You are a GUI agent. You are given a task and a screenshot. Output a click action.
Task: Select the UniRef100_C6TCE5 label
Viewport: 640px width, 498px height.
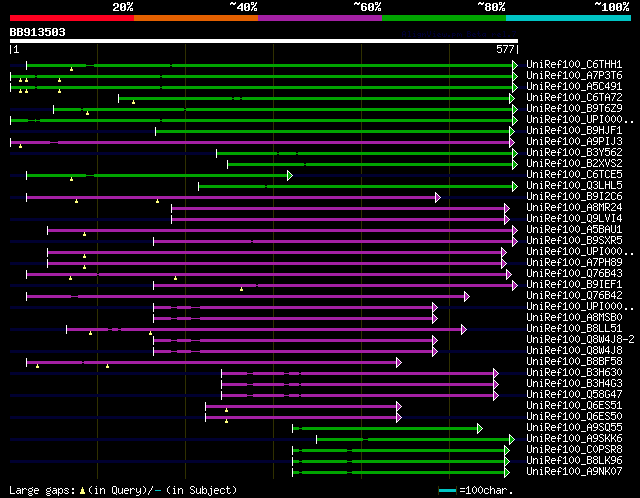574,175
